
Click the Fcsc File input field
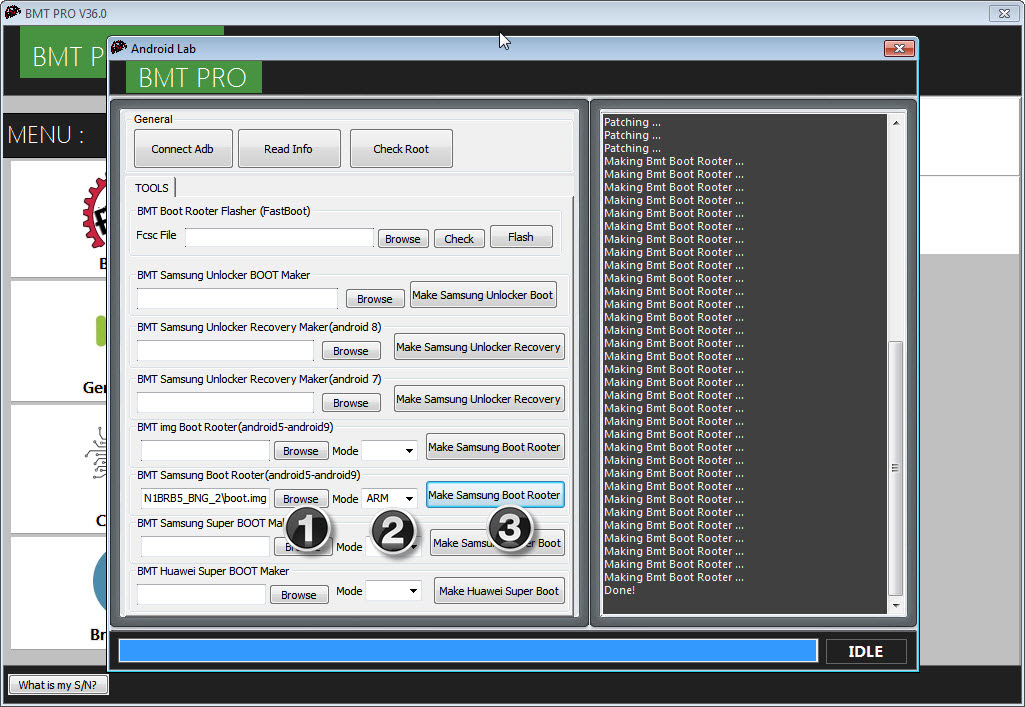click(x=279, y=238)
